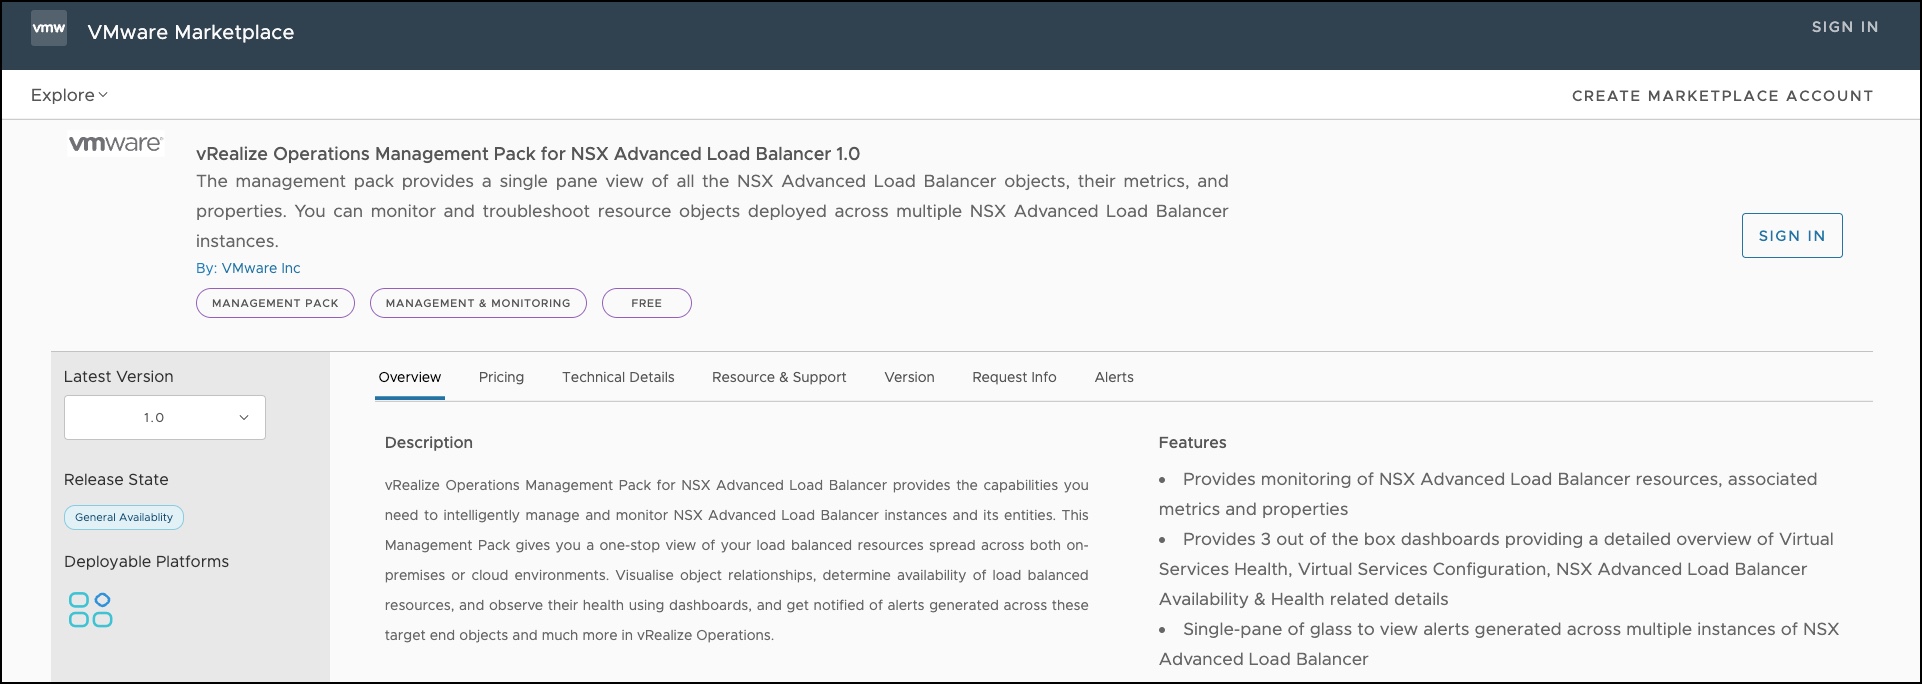Screen dimensions: 1922x684
Task: Select the Alerts tab
Action: pos(1114,377)
